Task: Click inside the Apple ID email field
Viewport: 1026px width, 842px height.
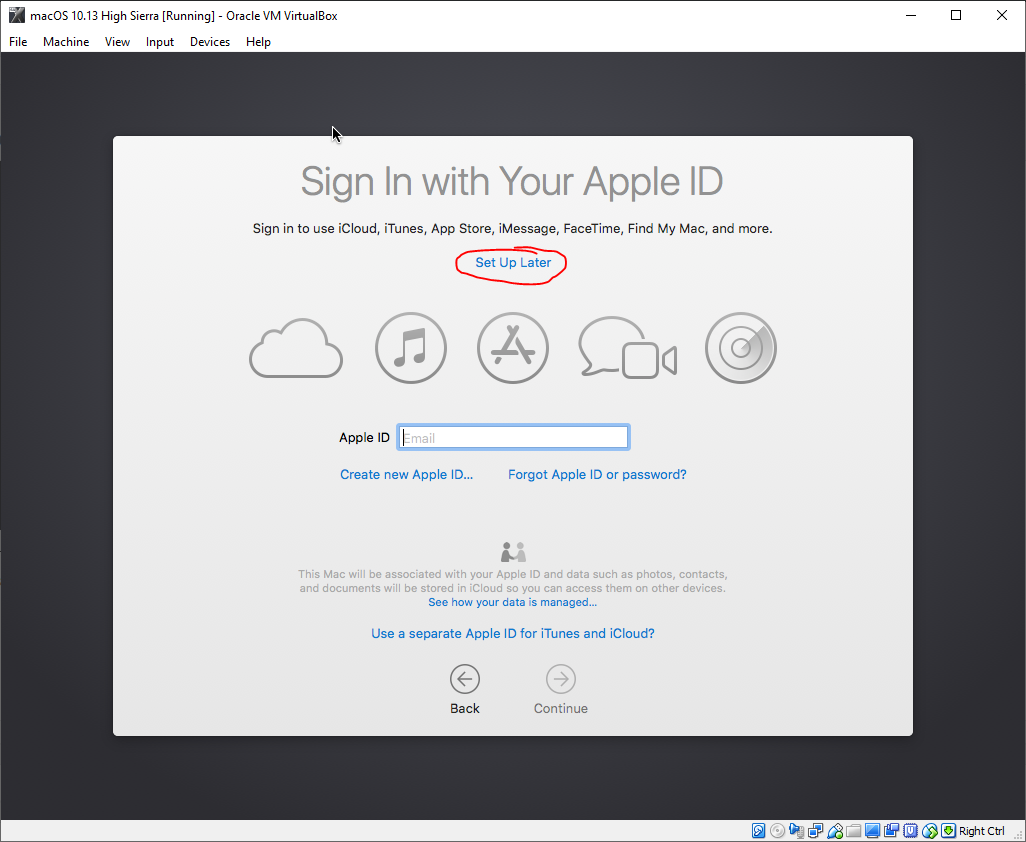Action: point(513,436)
